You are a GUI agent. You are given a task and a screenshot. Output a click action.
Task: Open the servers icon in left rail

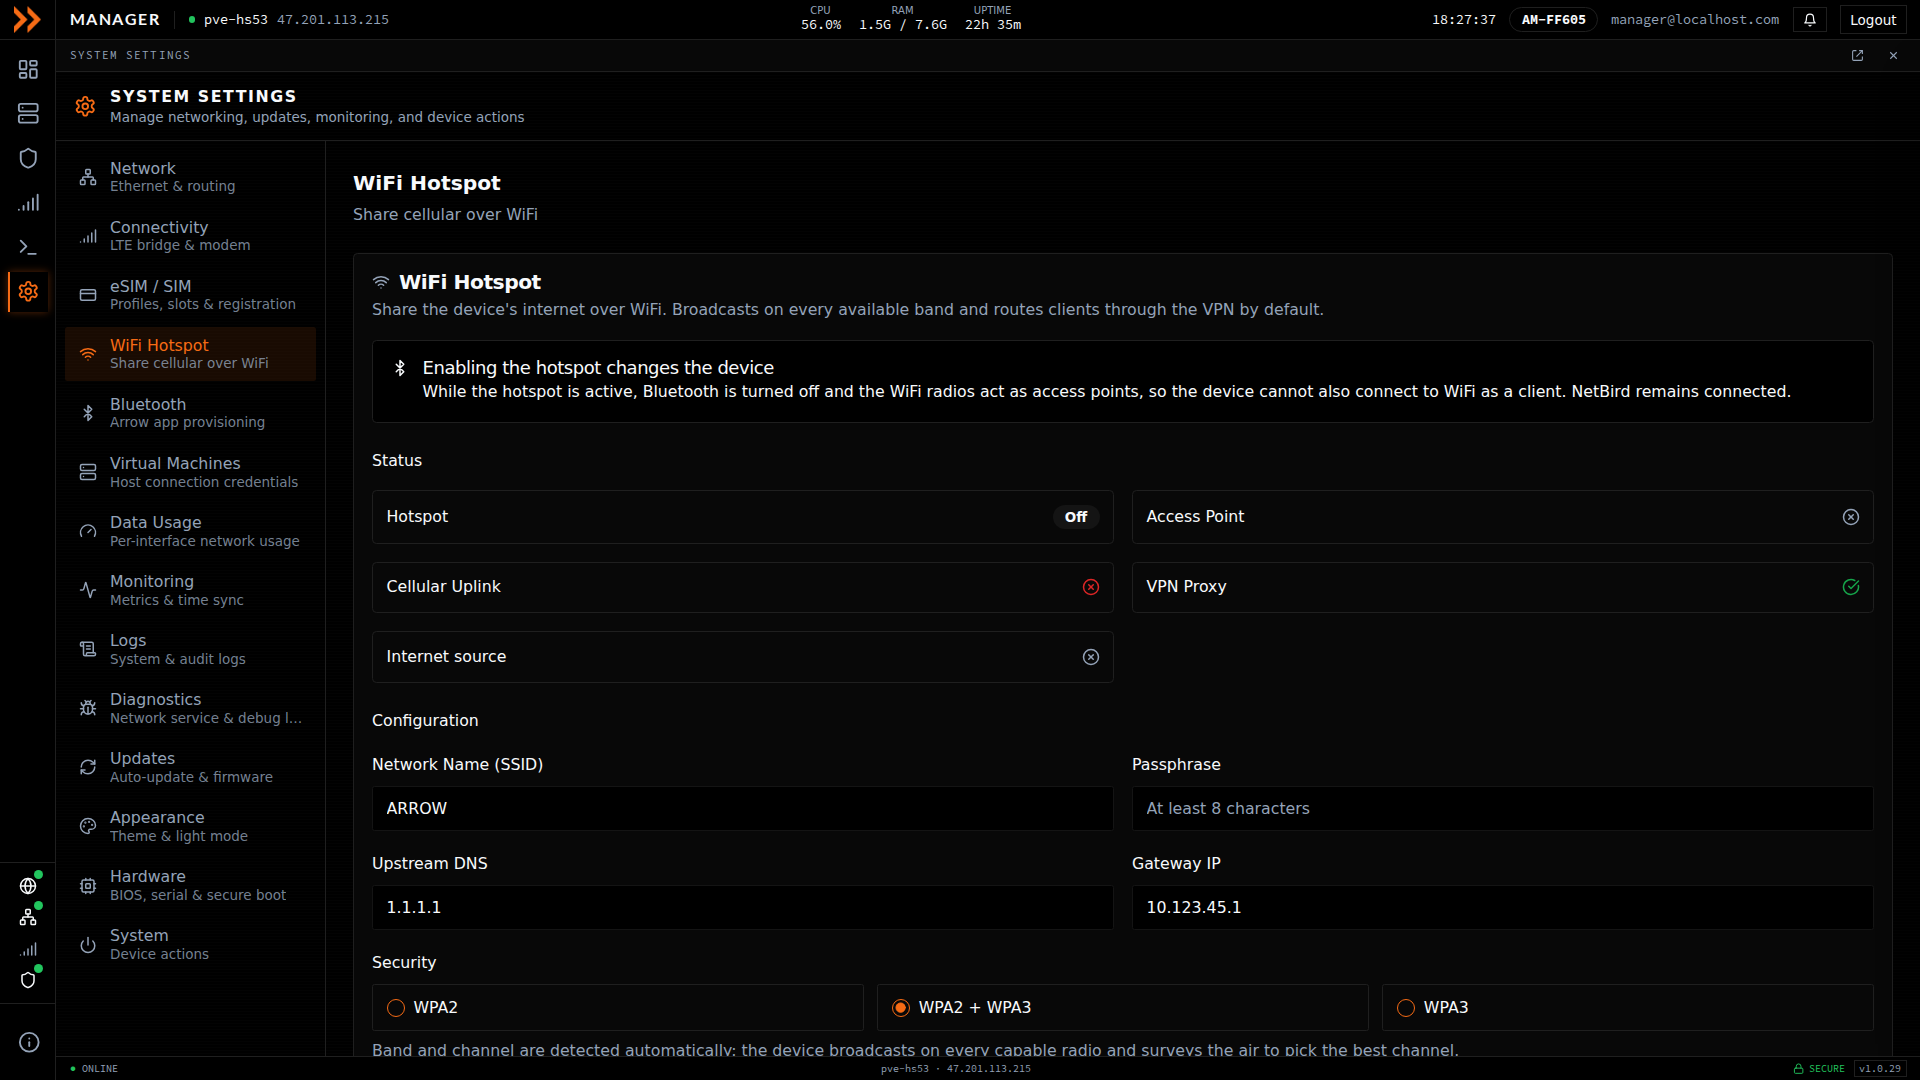[28, 113]
